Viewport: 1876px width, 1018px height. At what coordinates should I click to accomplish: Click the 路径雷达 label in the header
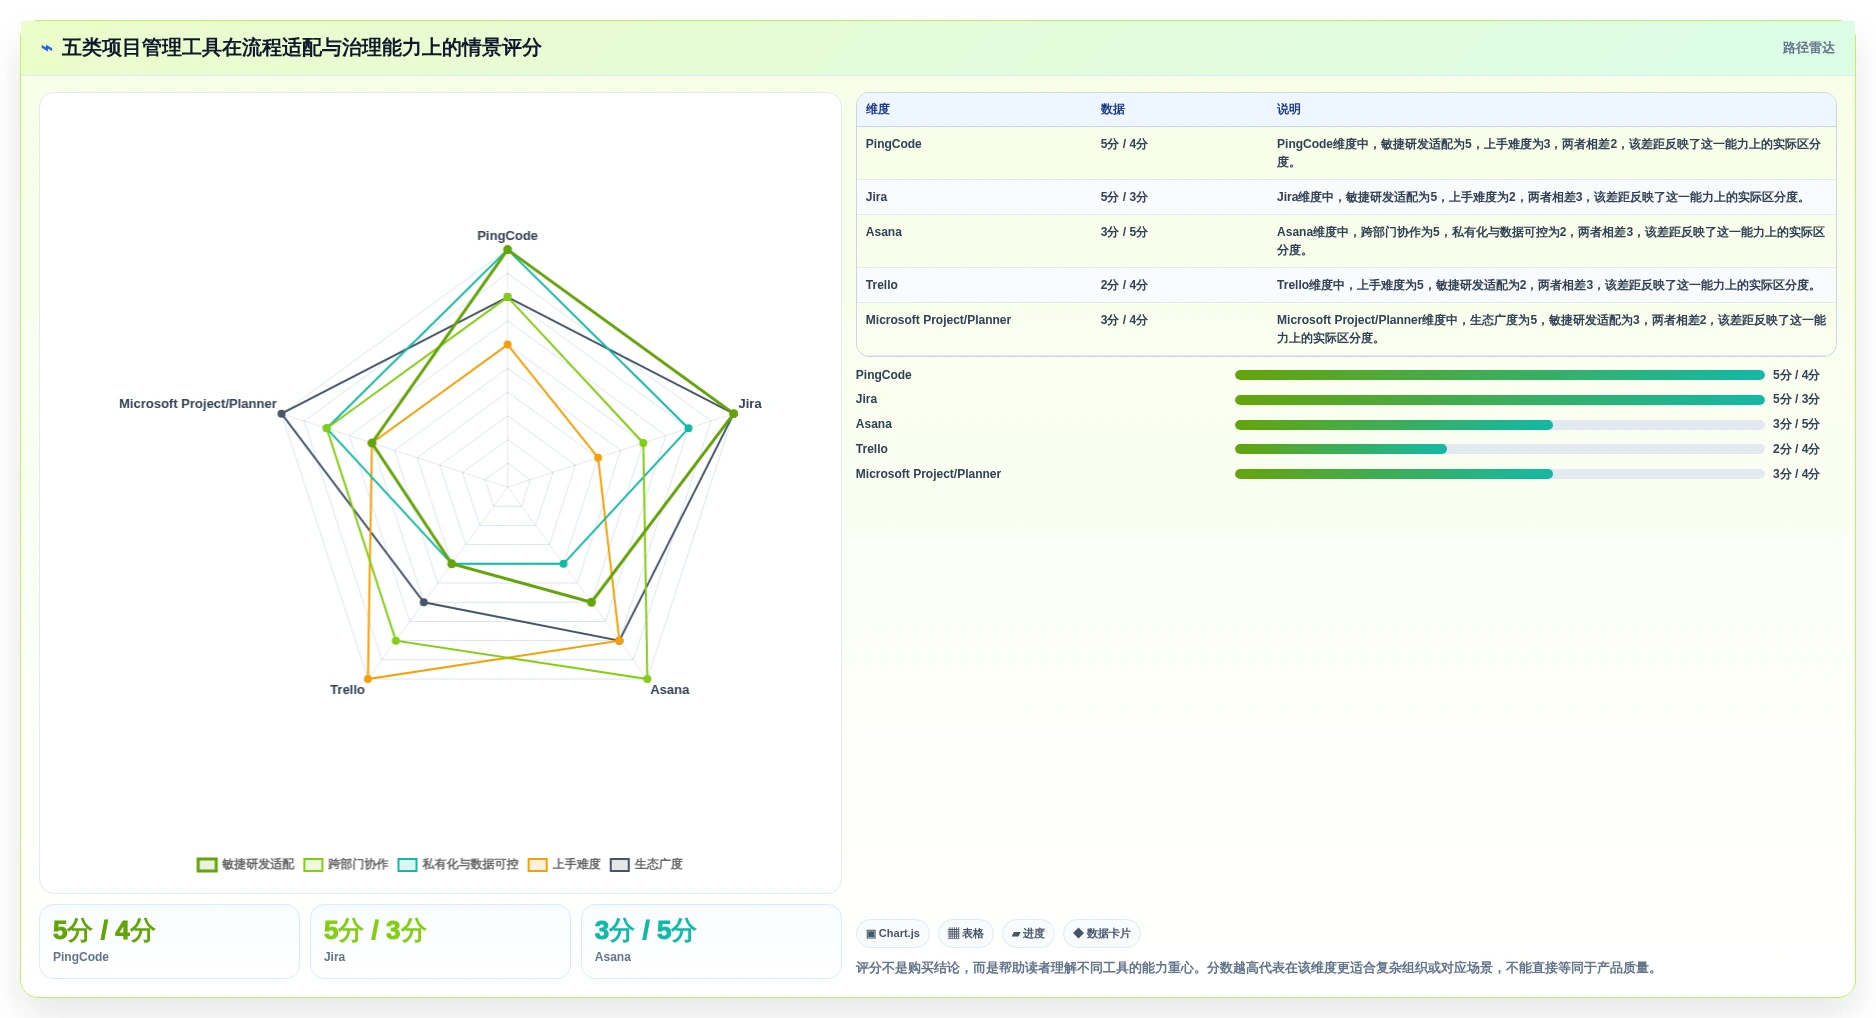tap(1808, 48)
